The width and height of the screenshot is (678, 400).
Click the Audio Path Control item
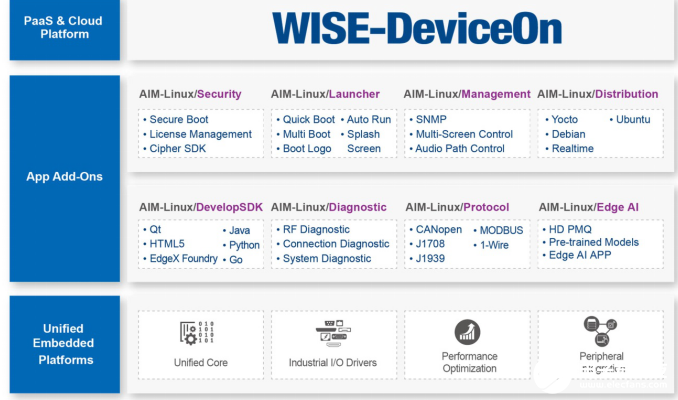point(460,148)
